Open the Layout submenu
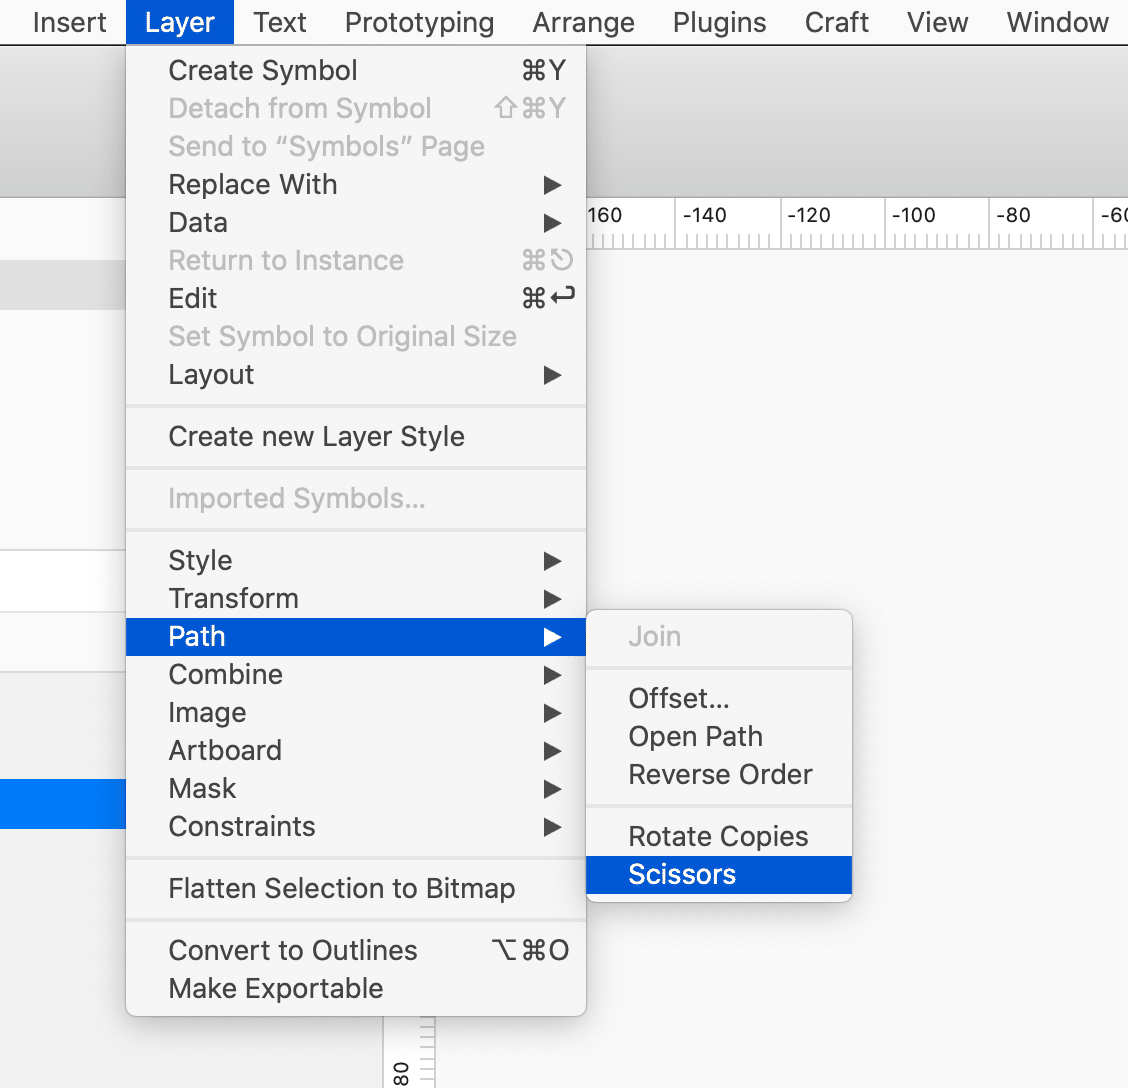 [x=211, y=375]
